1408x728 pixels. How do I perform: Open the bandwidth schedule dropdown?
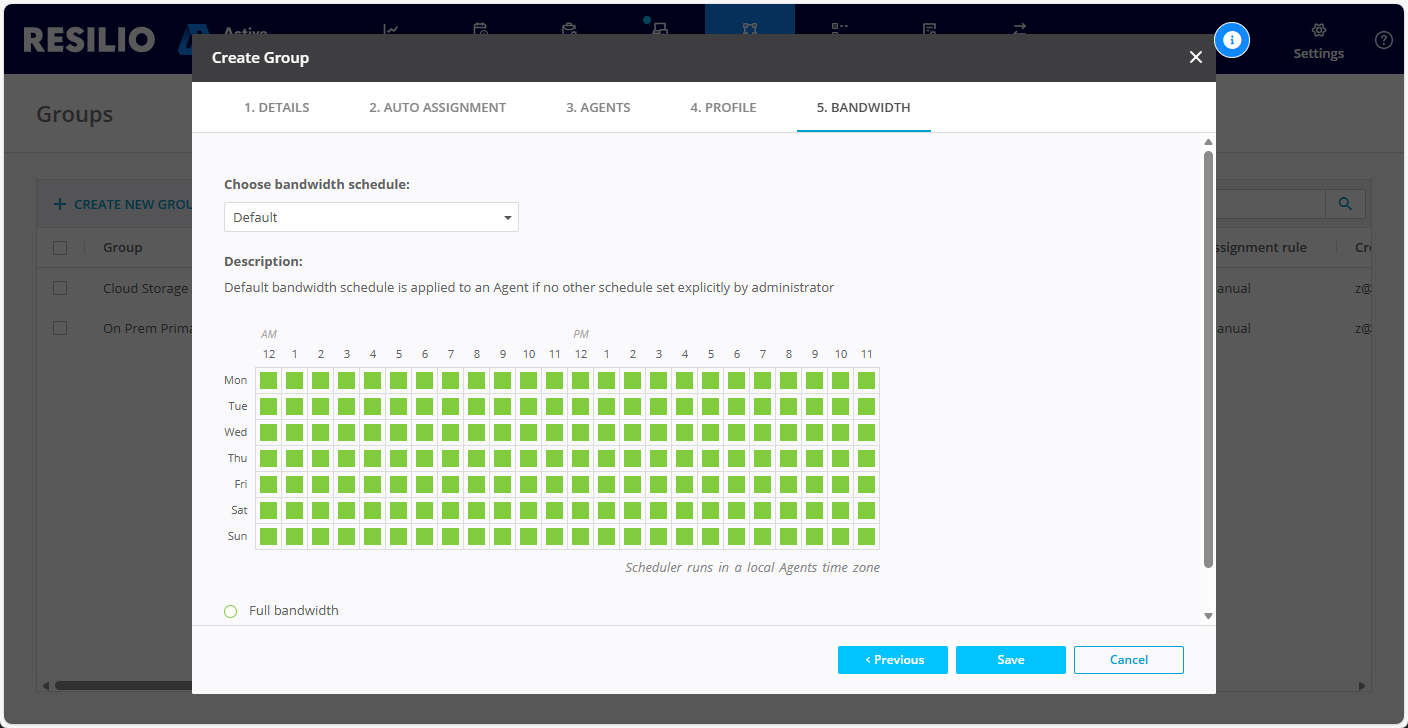pyautogui.click(x=371, y=217)
